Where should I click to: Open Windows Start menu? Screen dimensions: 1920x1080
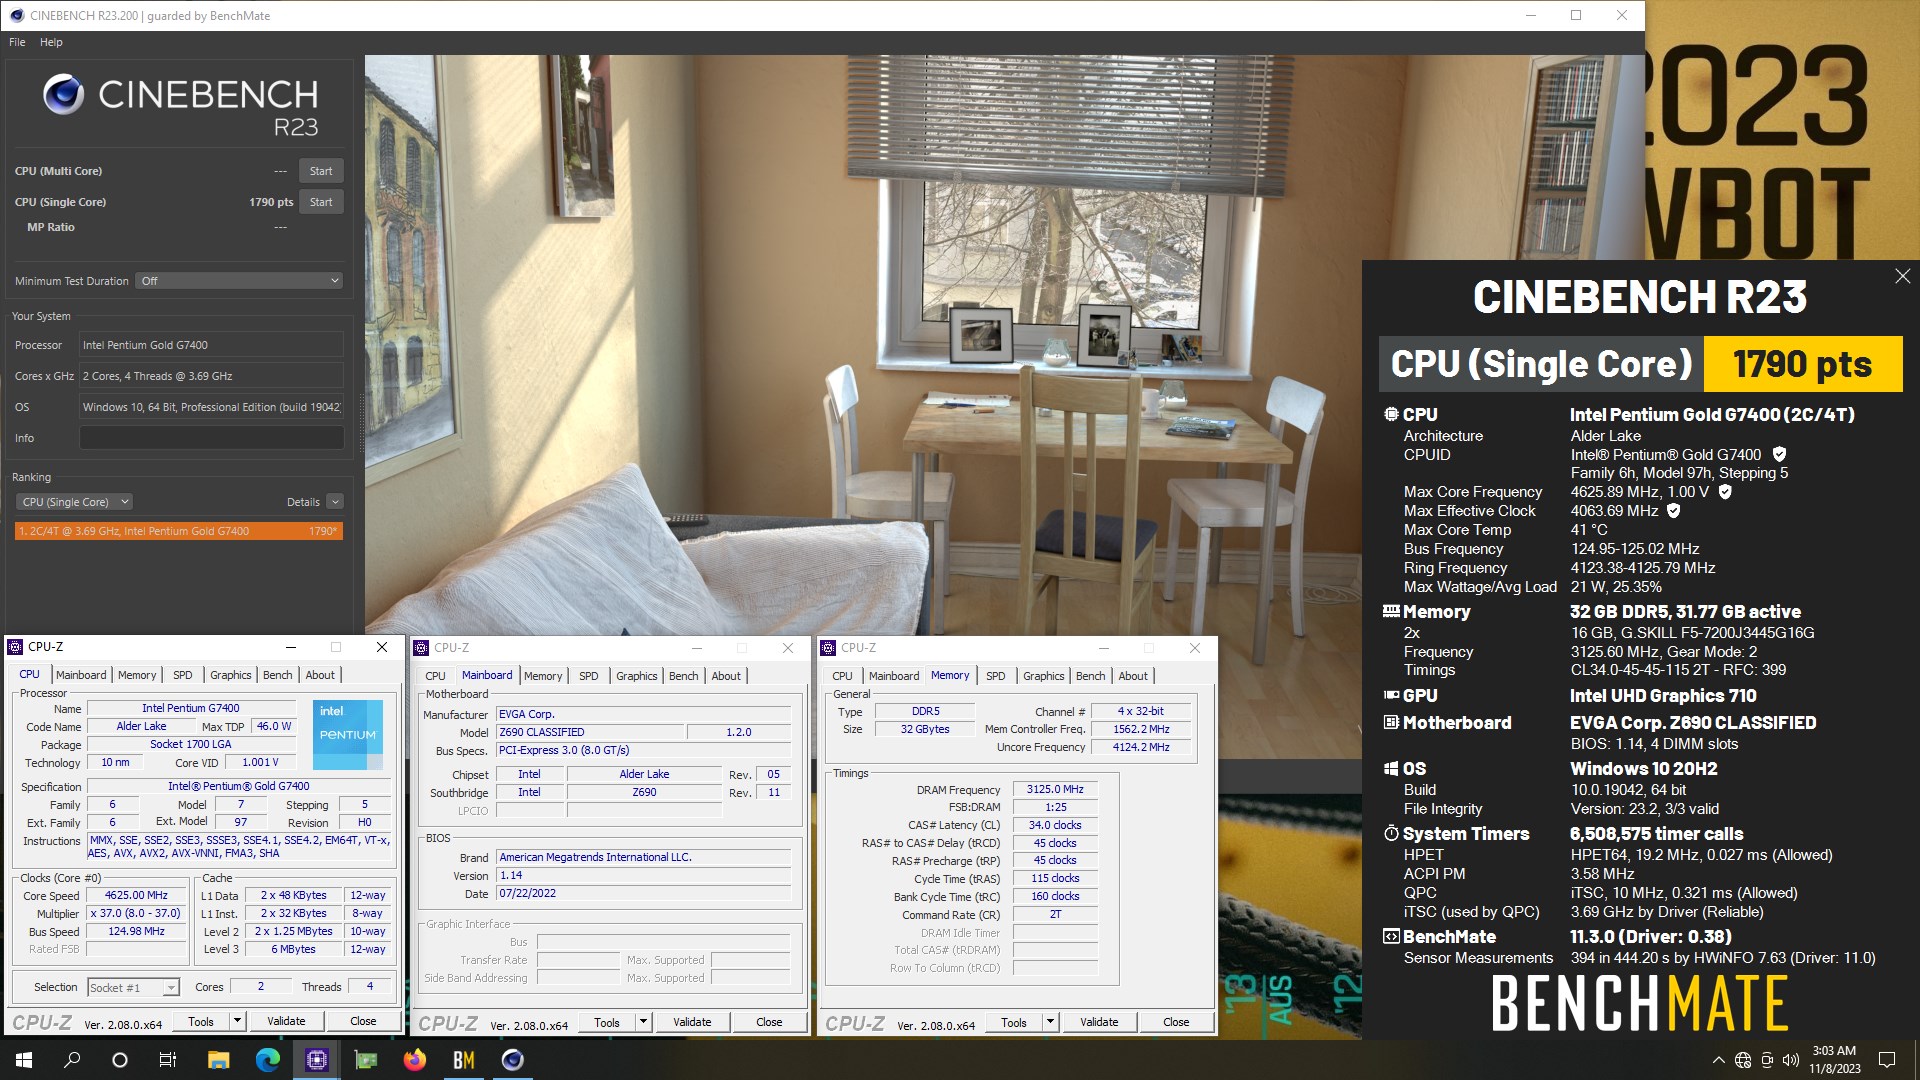click(24, 1060)
